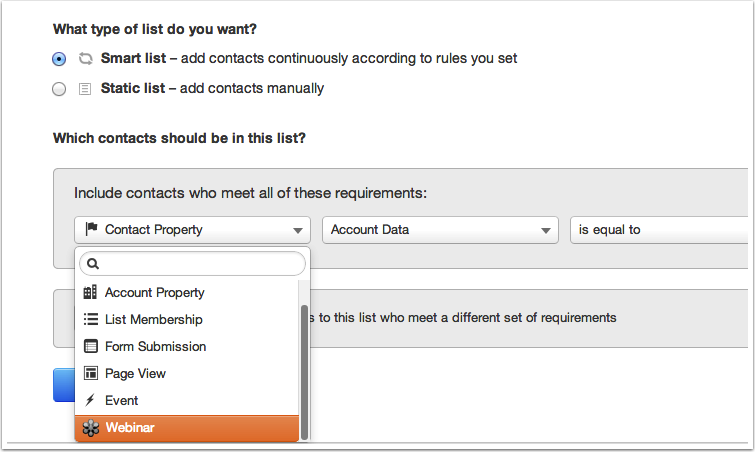Click the Static list document icon
This screenshot has width=755, height=452.
click(x=85, y=89)
